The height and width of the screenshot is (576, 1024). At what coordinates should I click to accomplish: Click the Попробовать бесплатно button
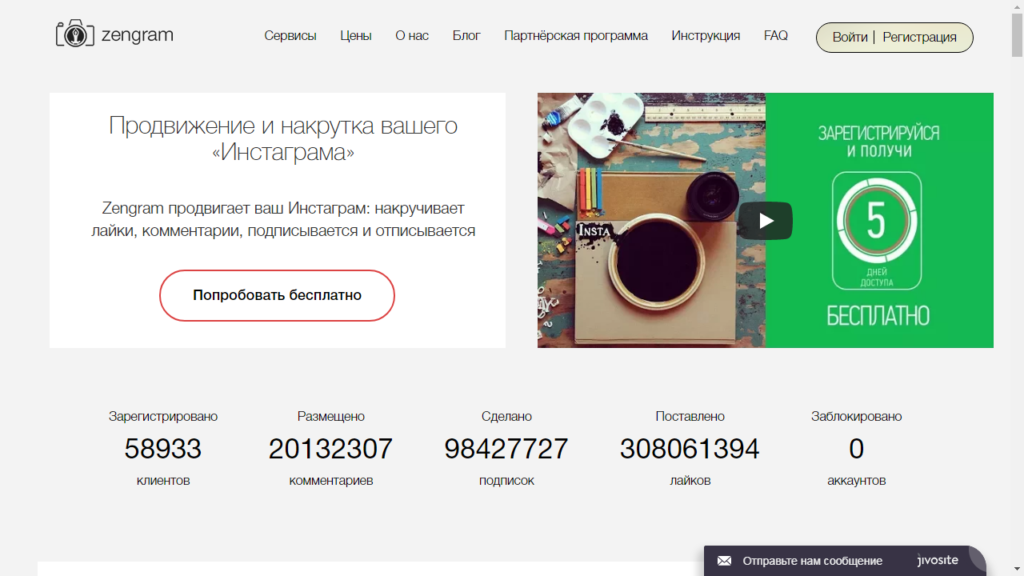277,295
